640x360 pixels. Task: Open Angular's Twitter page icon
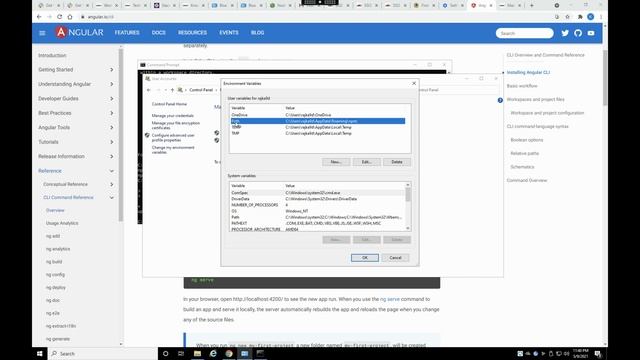(565, 33)
